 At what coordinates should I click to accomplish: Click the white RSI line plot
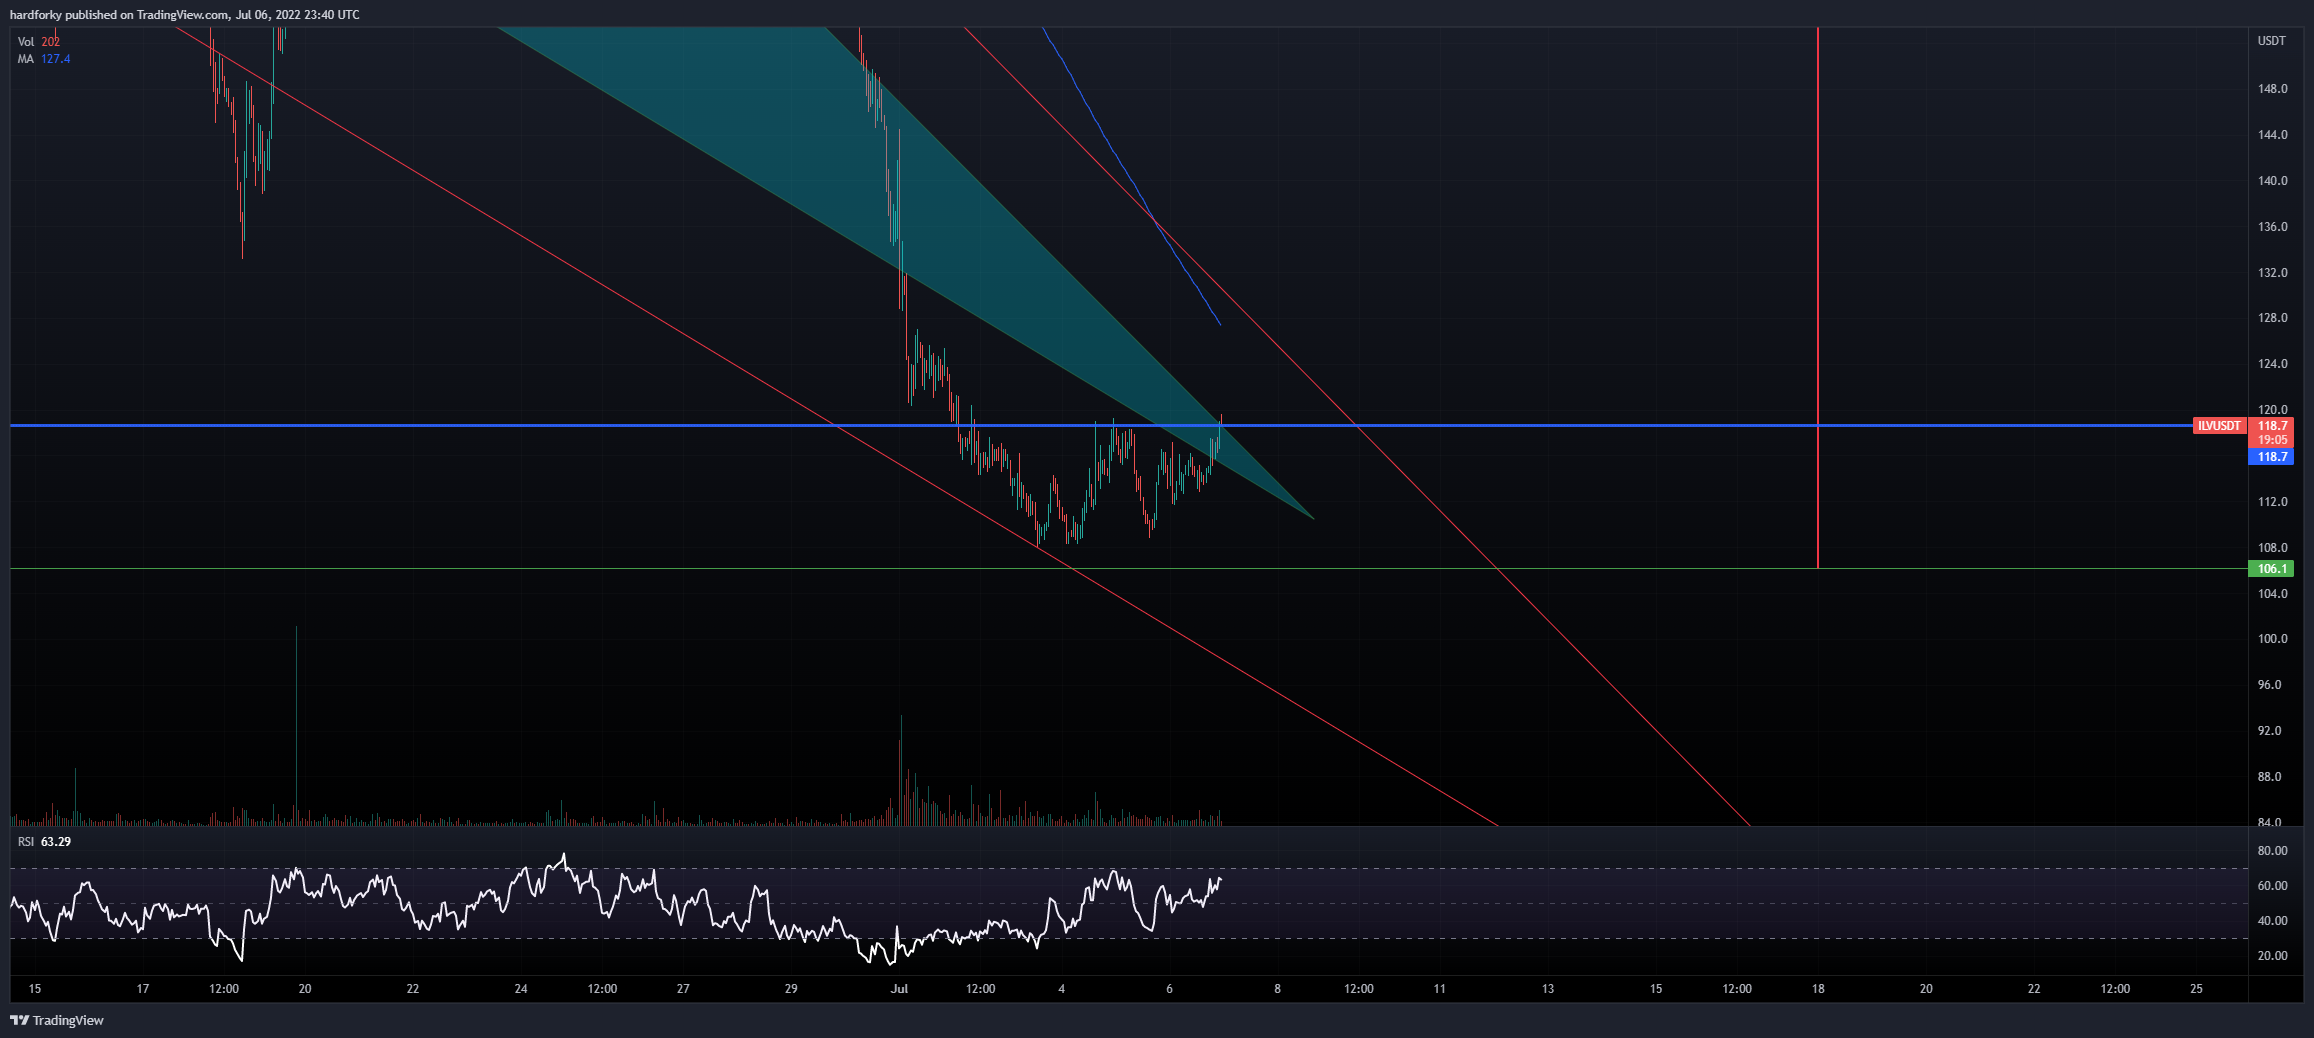pos(616,908)
